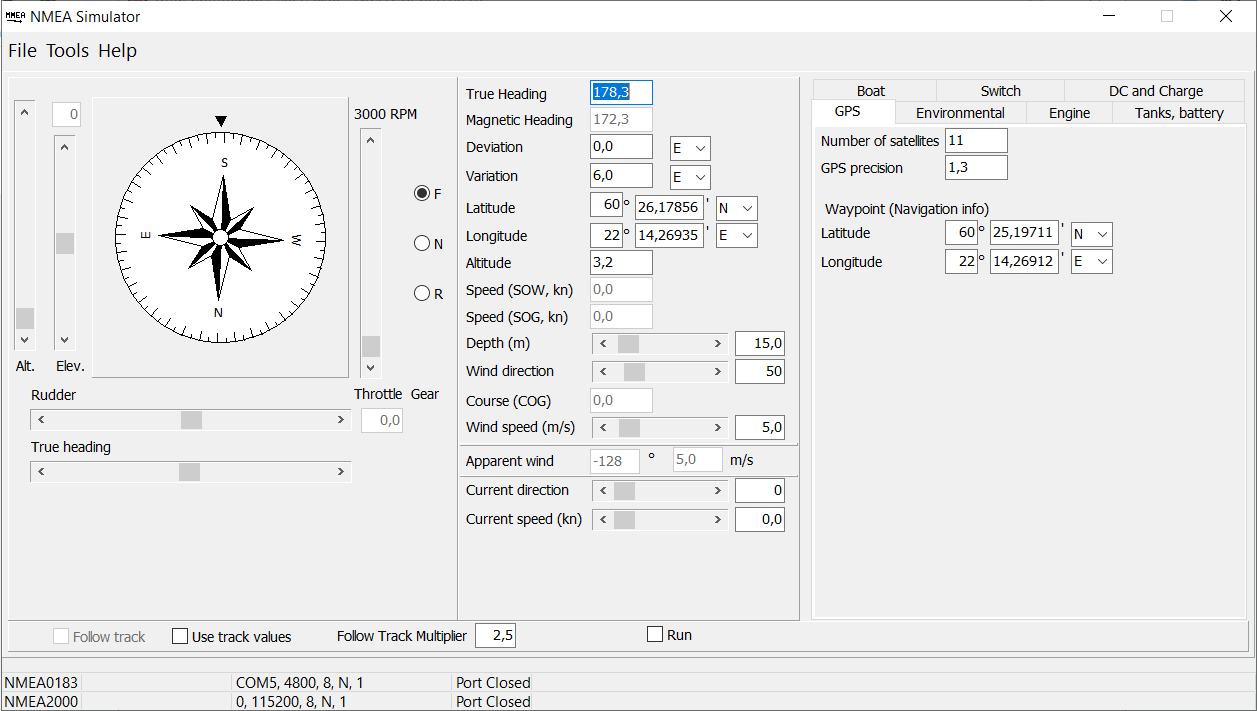Select the Switch panel tab

click(x=999, y=90)
